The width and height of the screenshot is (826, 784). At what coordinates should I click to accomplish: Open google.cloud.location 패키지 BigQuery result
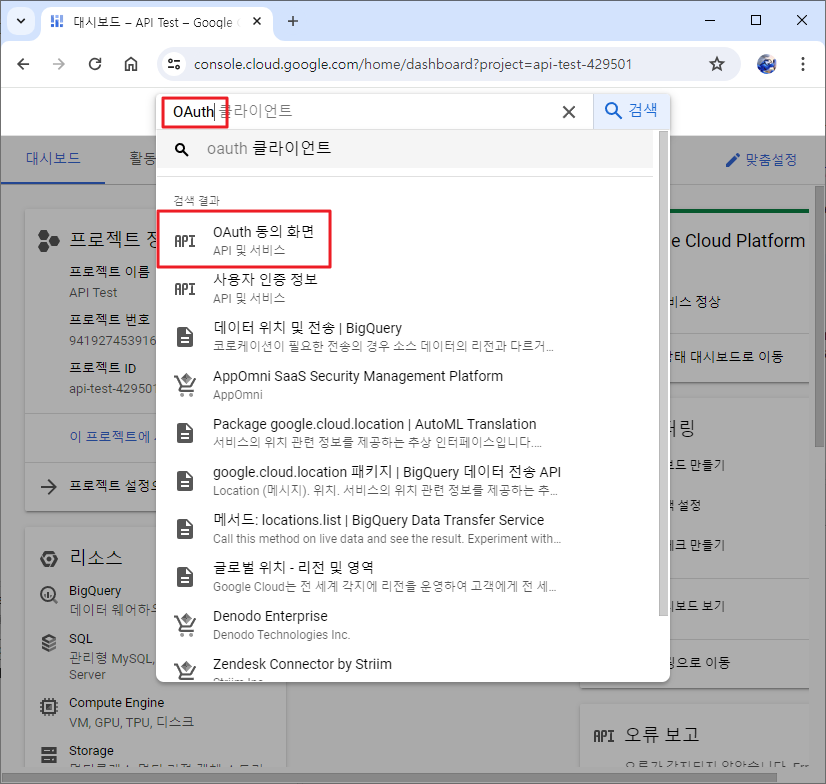(405, 480)
